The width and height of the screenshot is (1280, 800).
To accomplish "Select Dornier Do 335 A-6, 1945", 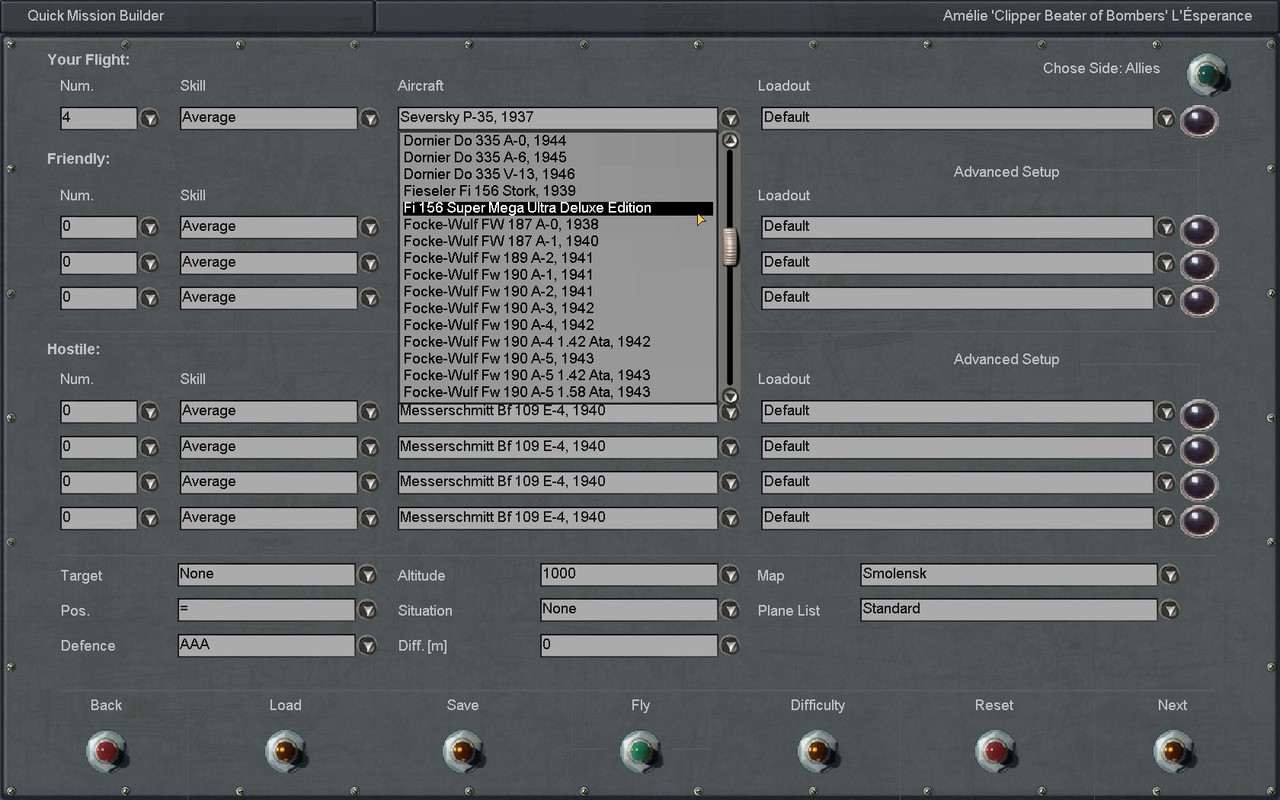I will point(557,157).
